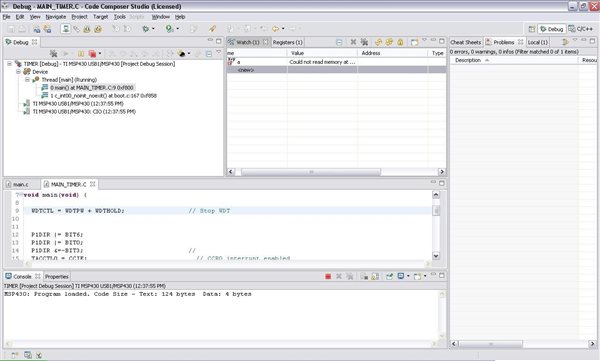This screenshot has height=361, width=600.
Task: Click the Address column header in Watch view
Action: point(392,53)
